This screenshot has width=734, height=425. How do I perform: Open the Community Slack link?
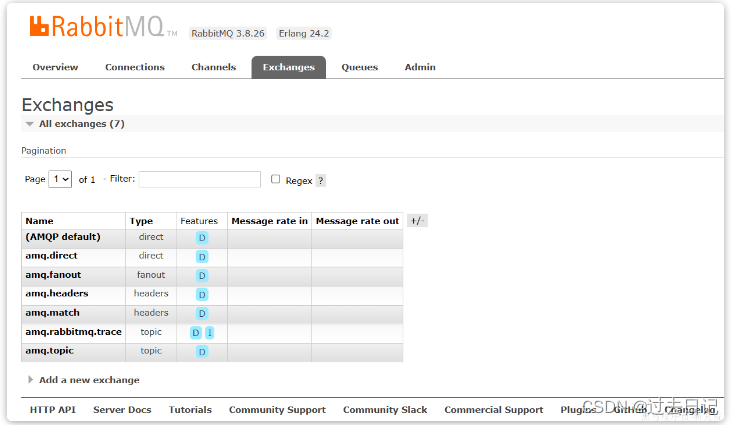[385, 410]
